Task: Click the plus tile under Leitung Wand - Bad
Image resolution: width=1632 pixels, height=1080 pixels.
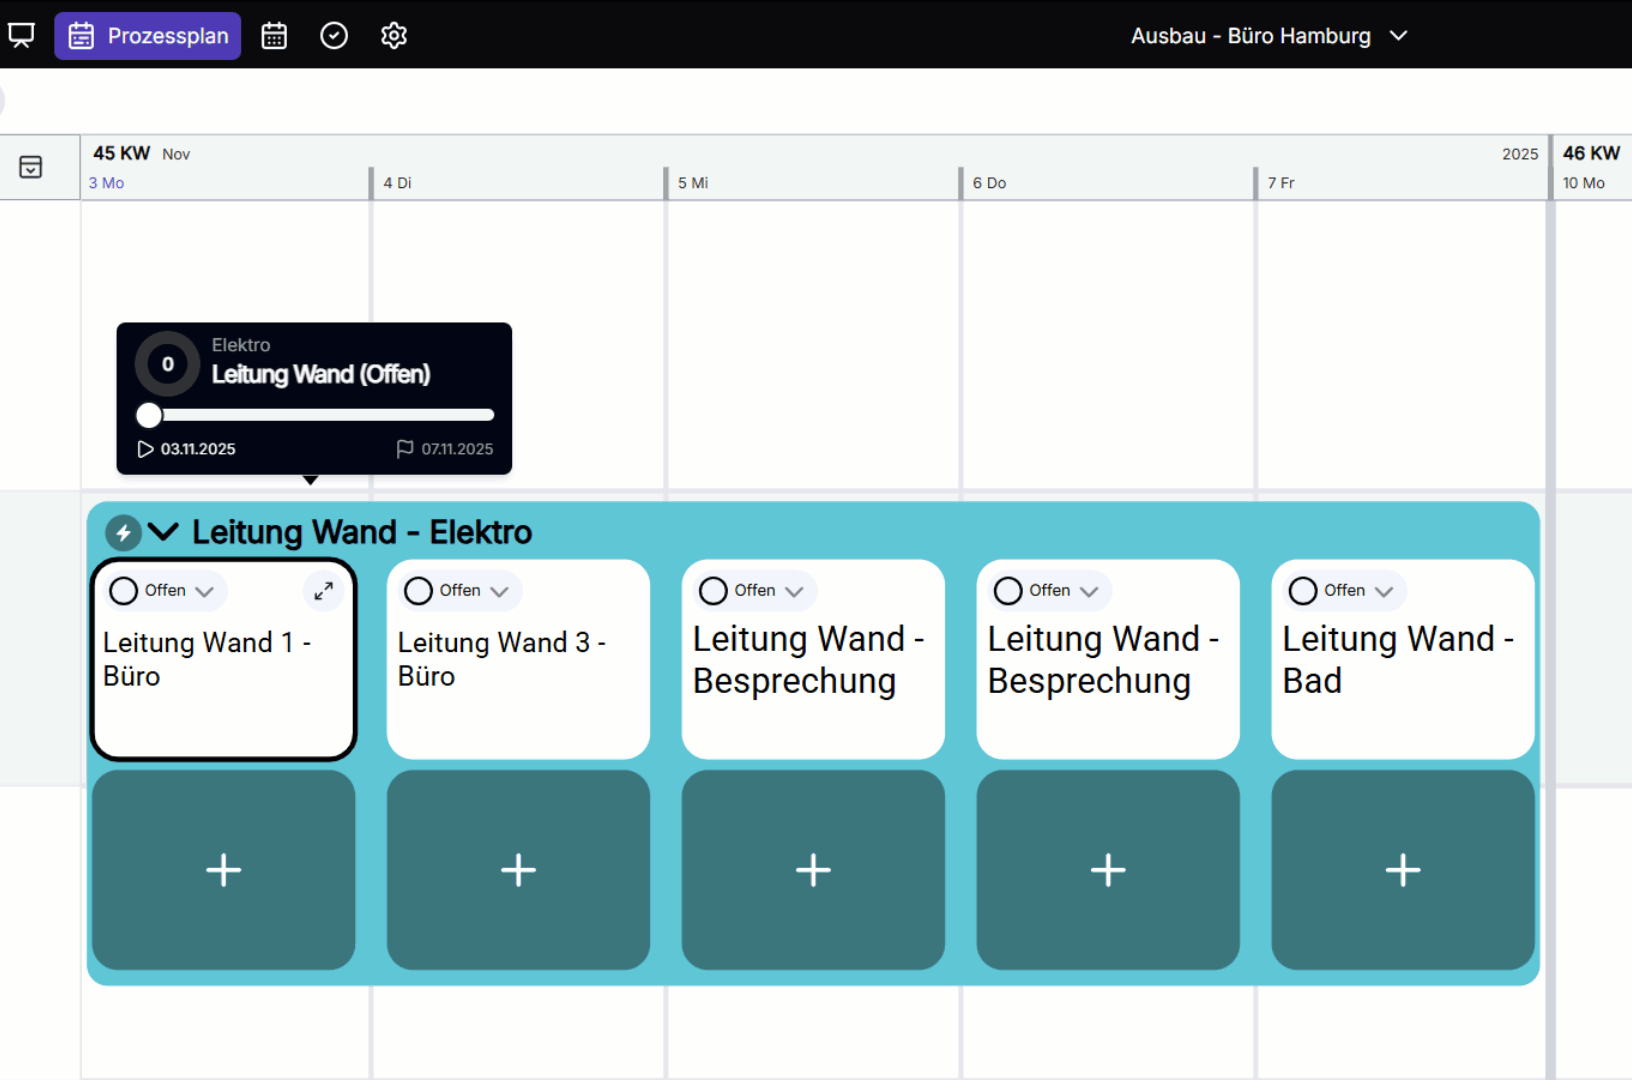Action: (x=1402, y=869)
